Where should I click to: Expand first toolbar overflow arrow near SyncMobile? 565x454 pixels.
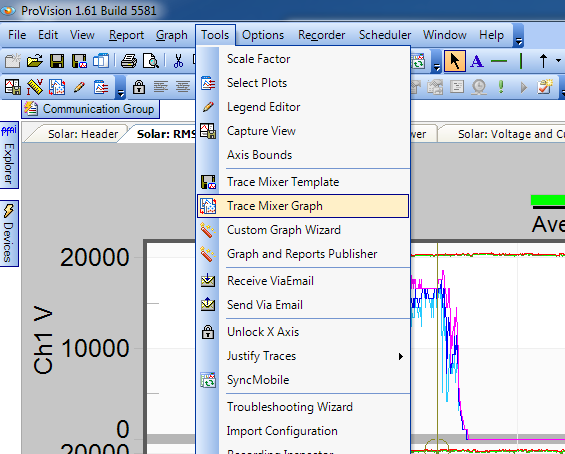coord(437,61)
